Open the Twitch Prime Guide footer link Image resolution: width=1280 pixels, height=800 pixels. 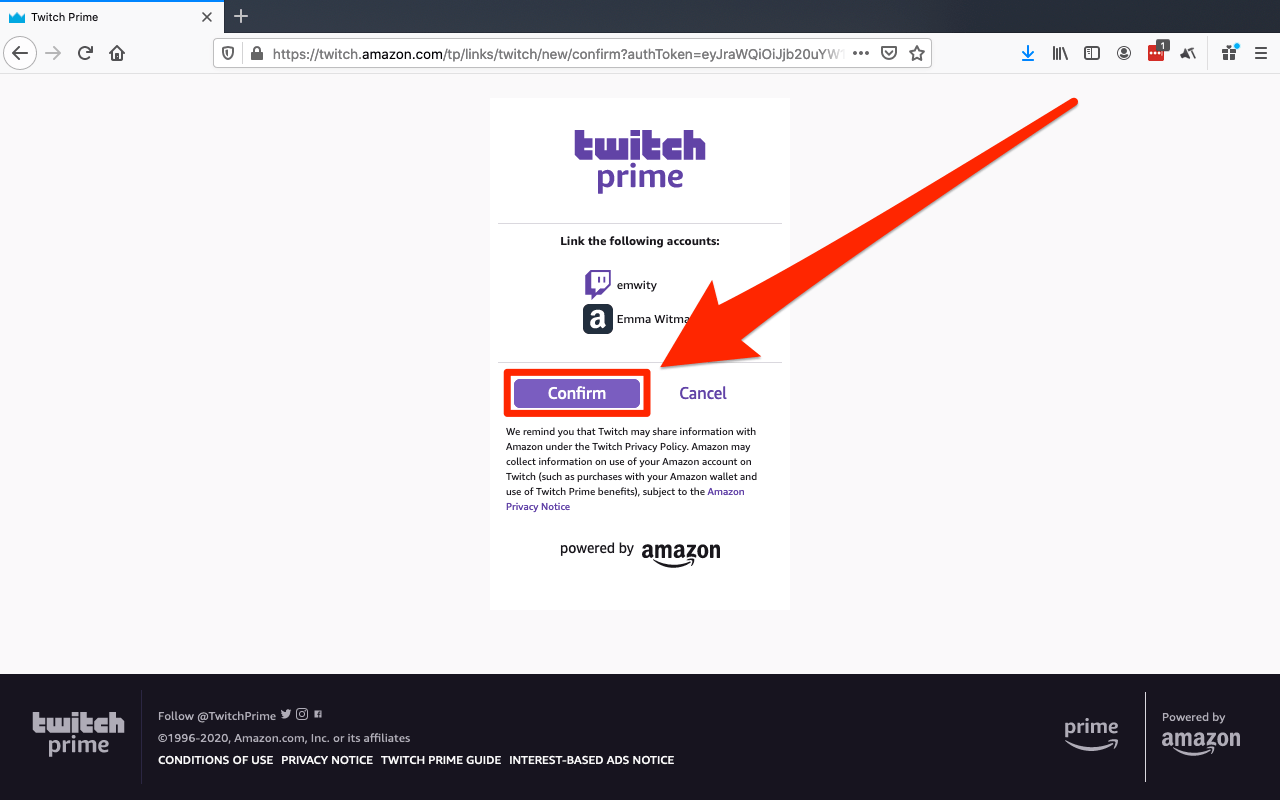[441, 760]
